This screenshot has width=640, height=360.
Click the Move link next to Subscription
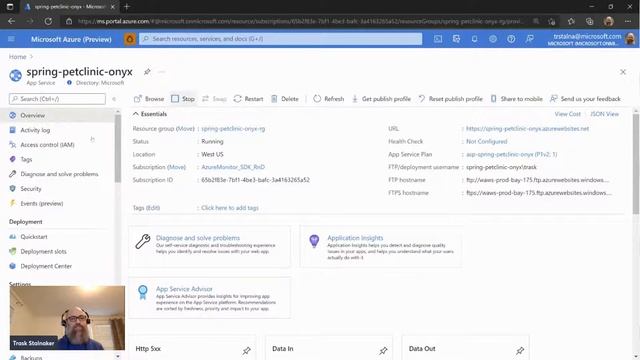click(x=176, y=167)
